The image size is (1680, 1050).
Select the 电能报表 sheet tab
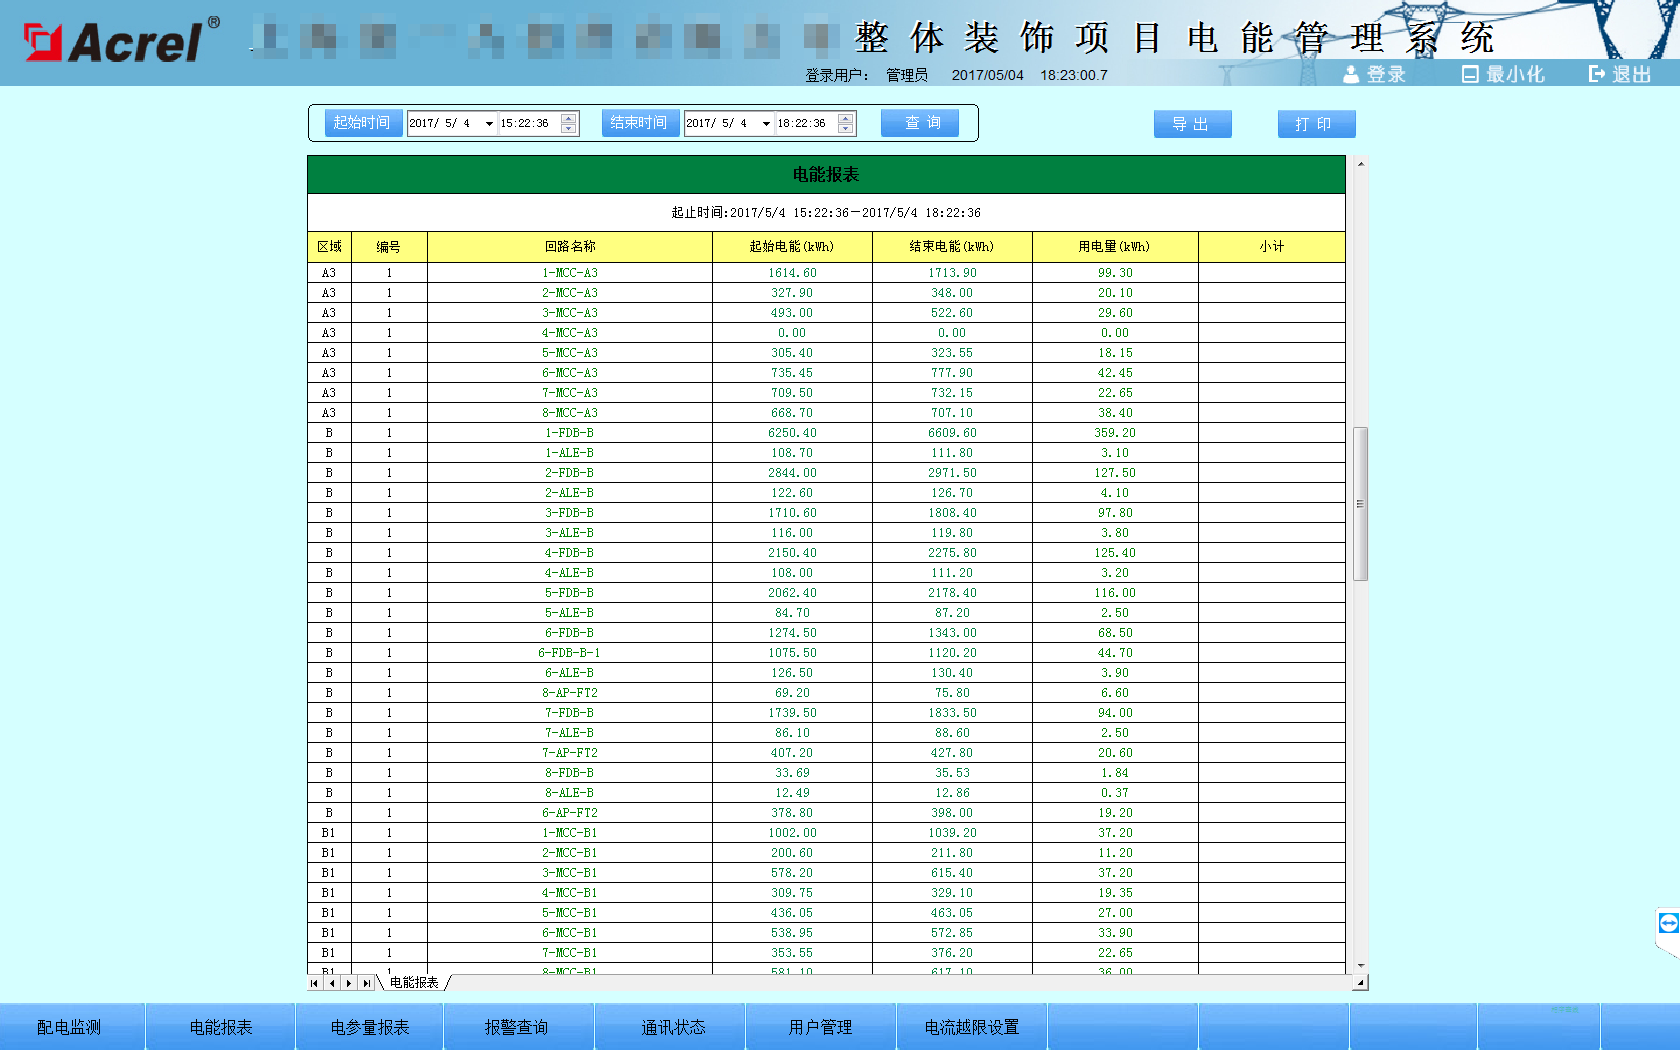(x=414, y=983)
